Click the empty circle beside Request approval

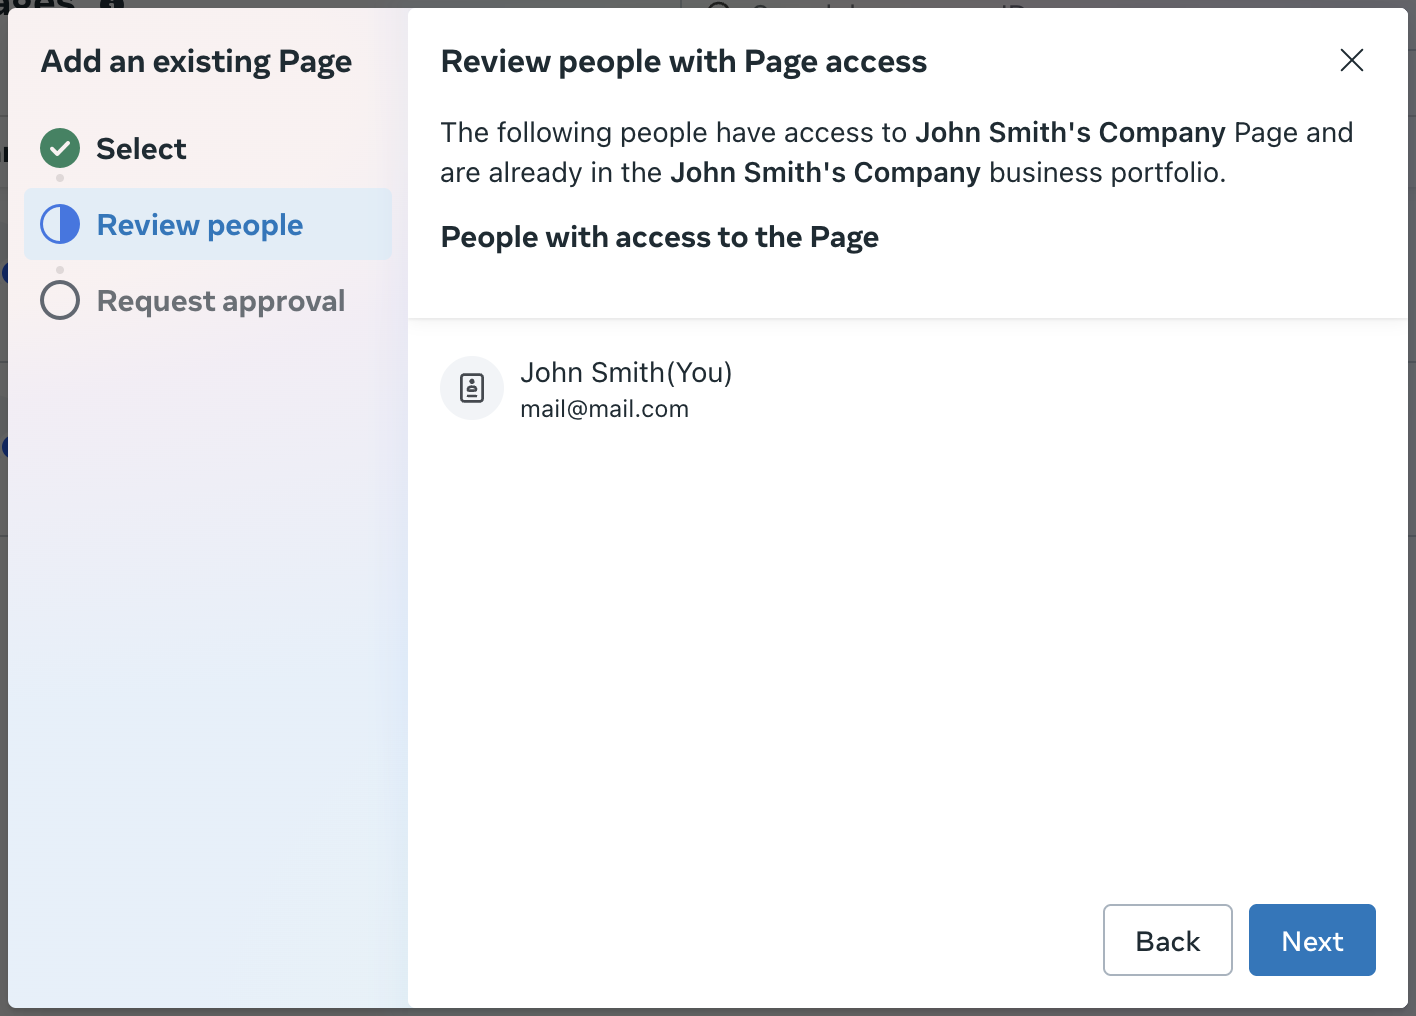coord(60,301)
